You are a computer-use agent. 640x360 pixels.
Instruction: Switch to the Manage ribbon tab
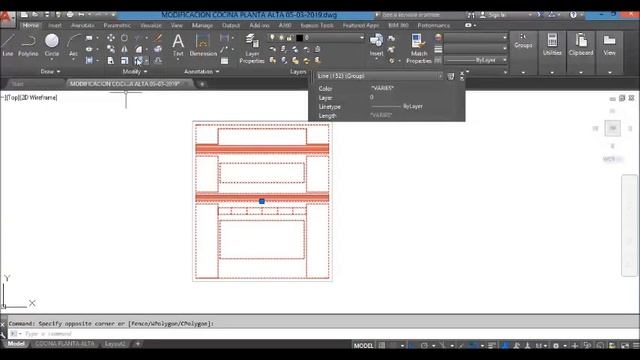[x=202, y=25]
